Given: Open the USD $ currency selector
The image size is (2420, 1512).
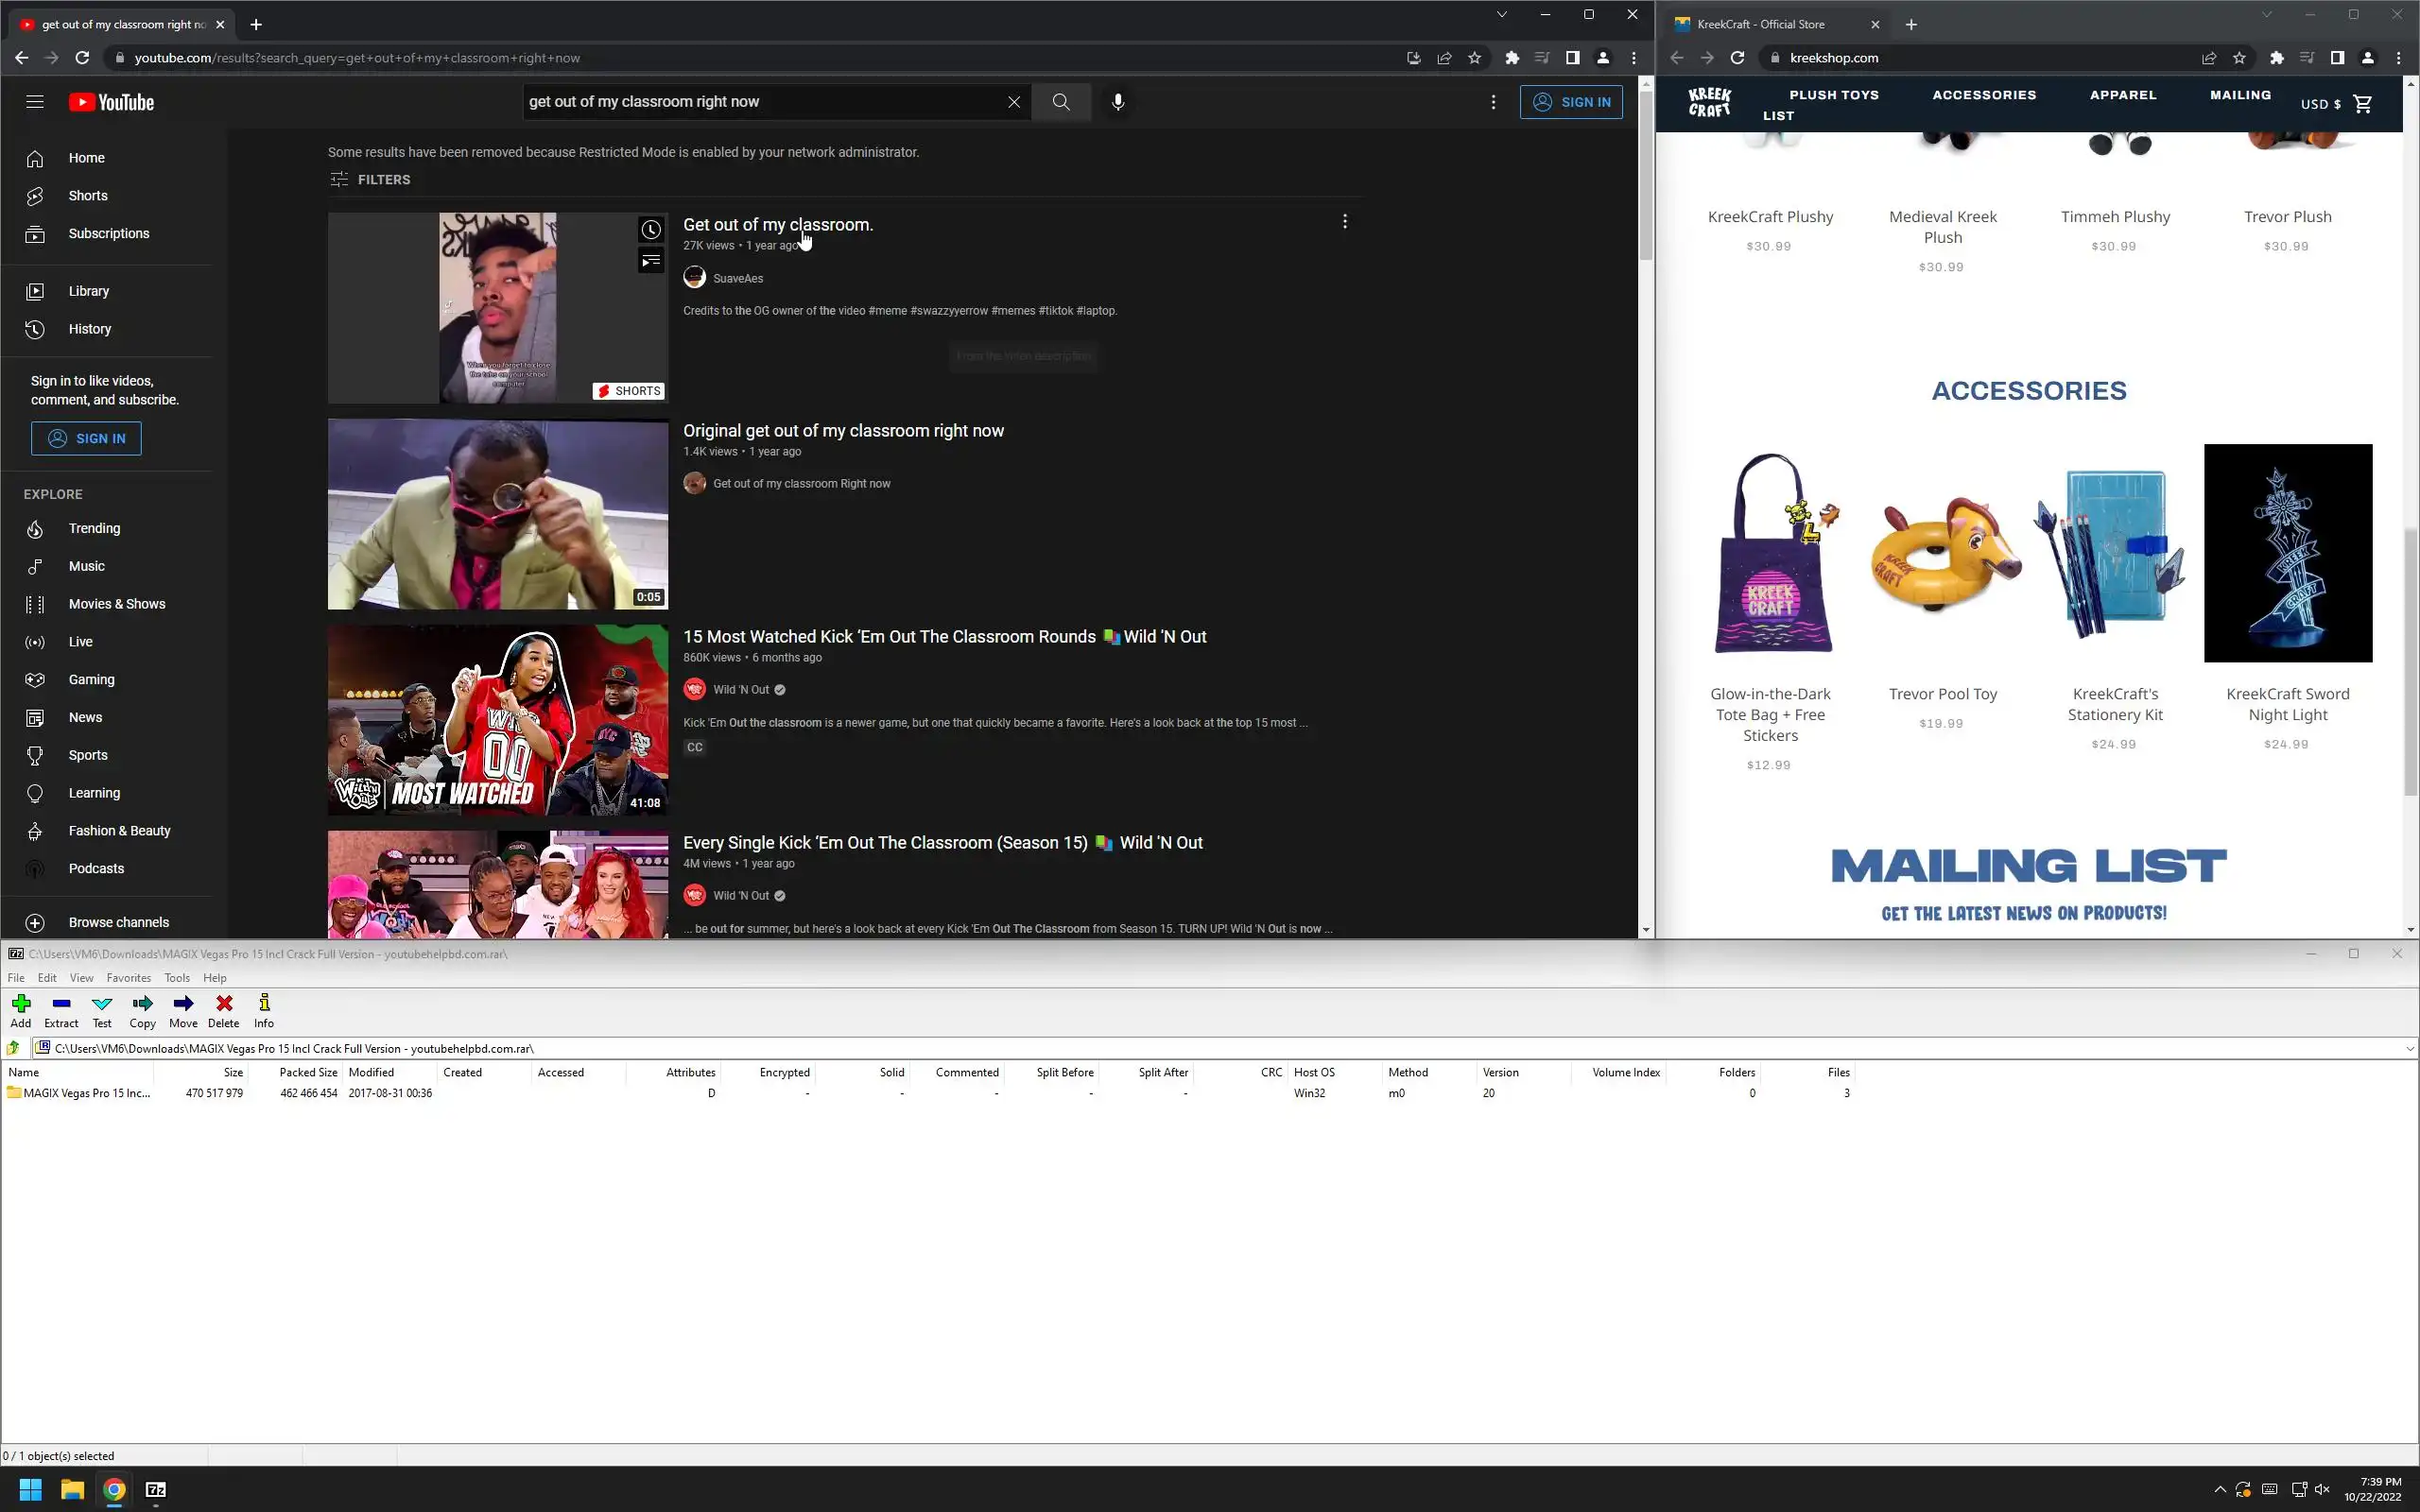Looking at the screenshot, I should 2320,104.
